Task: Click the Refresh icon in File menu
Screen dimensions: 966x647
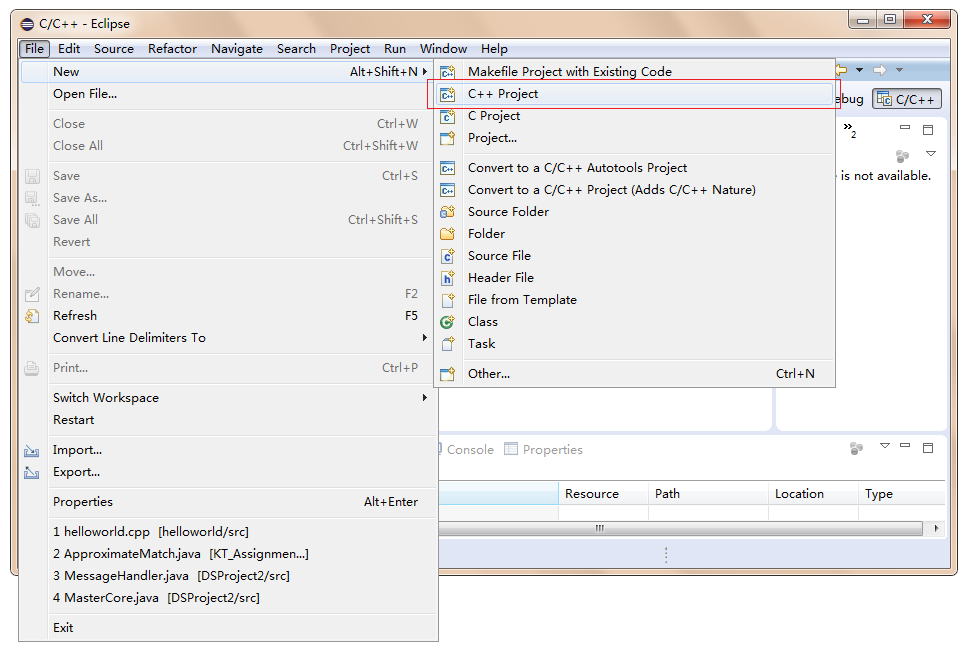Action: (x=32, y=316)
